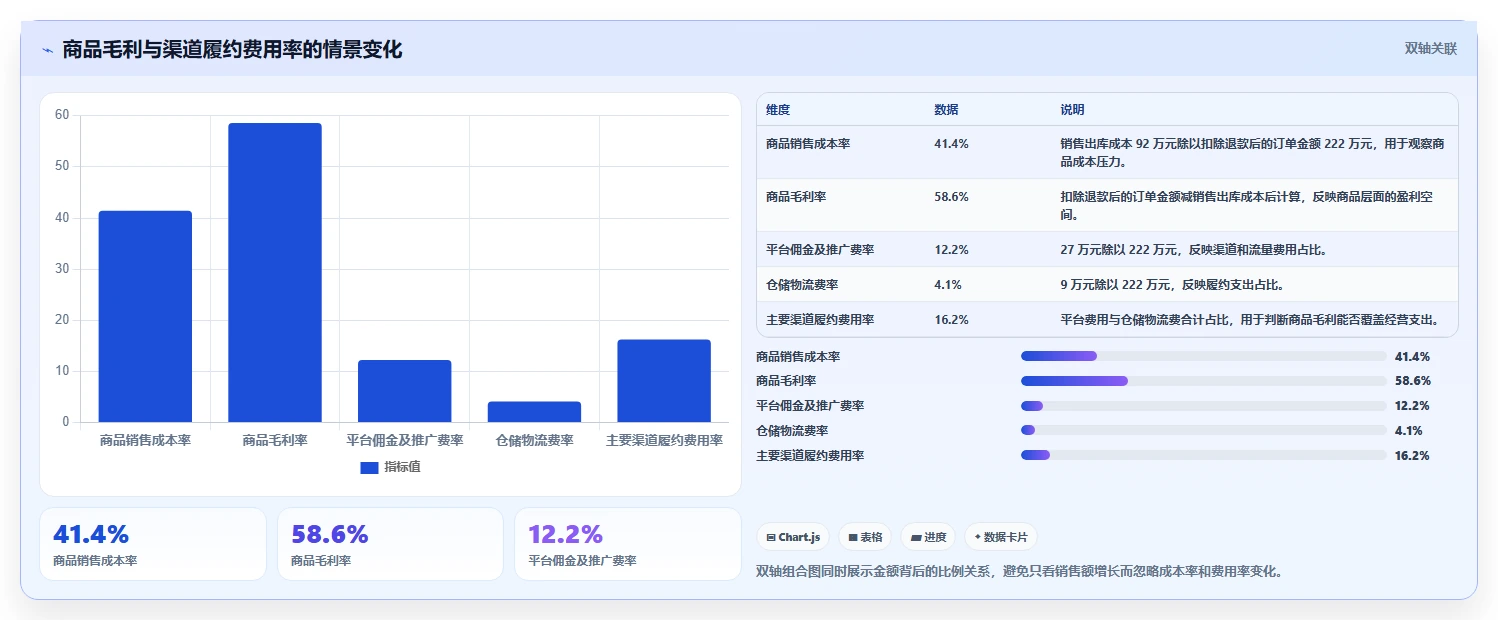The image size is (1498, 620).
Task: Click the 表格 tag chip
Action: (865, 537)
